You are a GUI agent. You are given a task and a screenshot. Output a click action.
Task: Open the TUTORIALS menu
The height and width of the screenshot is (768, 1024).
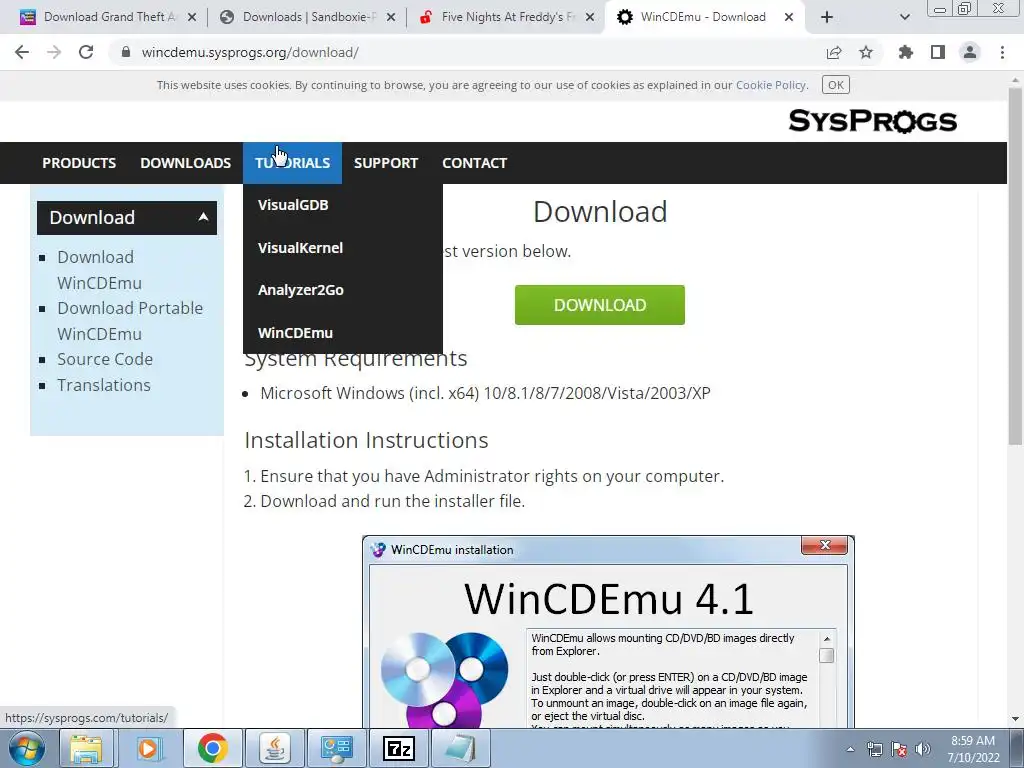tap(293, 163)
